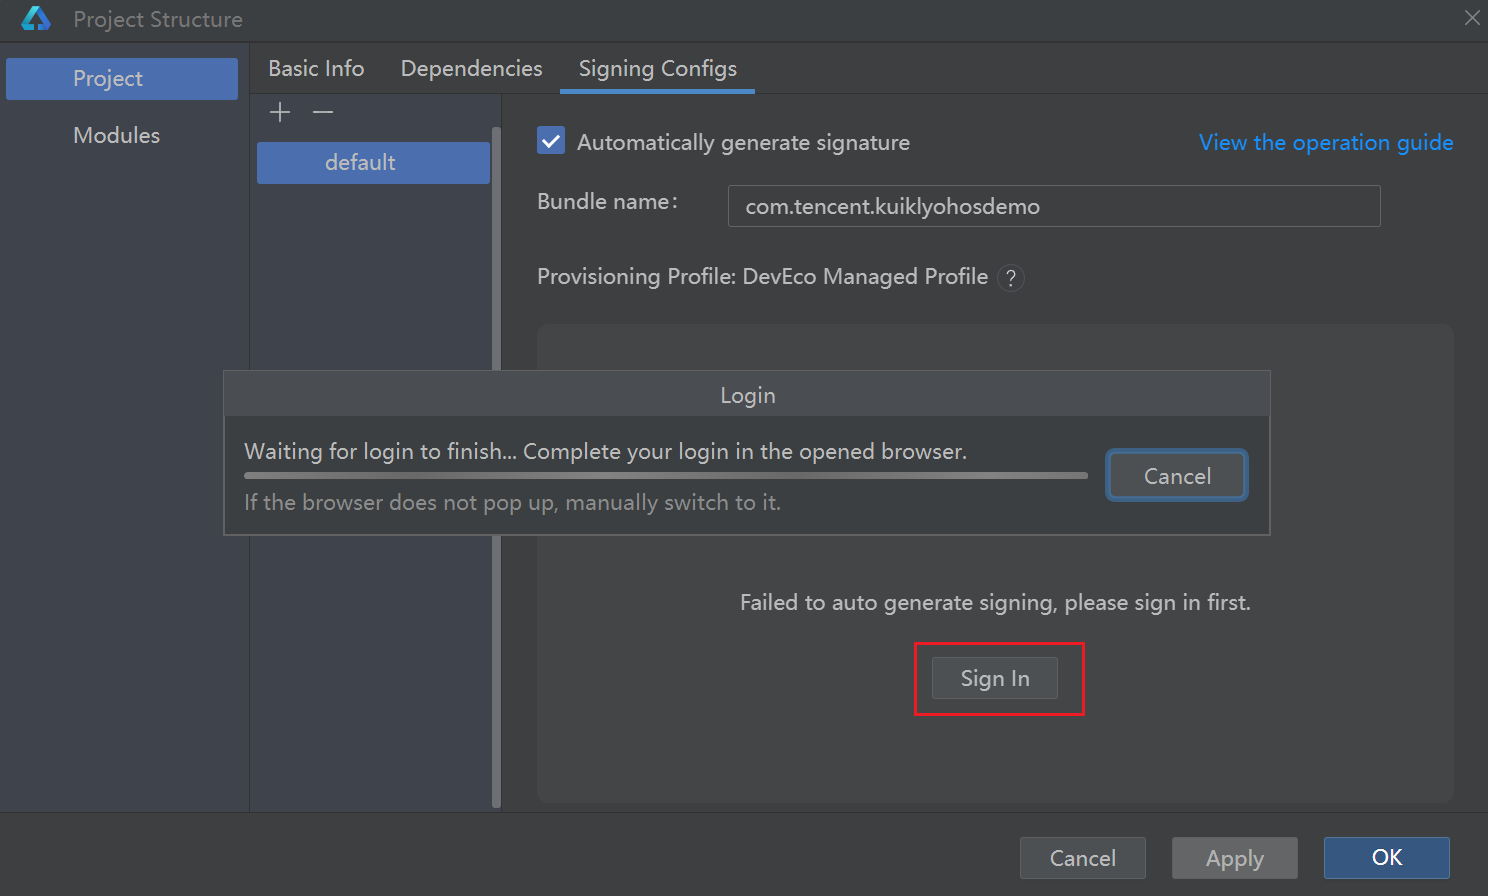Close the Project Structure window
The height and width of the screenshot is (896, 1488).
coord(1472,18)
